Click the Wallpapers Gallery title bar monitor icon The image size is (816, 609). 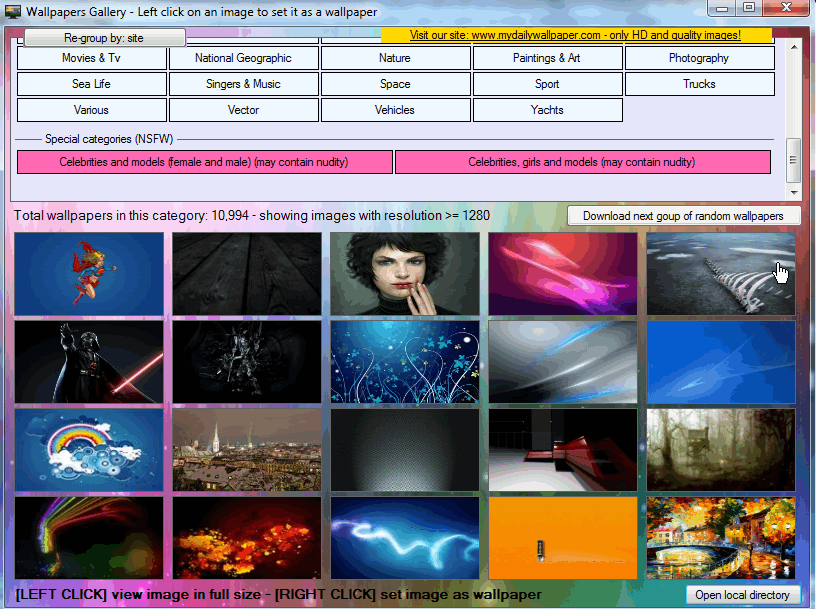(x=12, y=11)
